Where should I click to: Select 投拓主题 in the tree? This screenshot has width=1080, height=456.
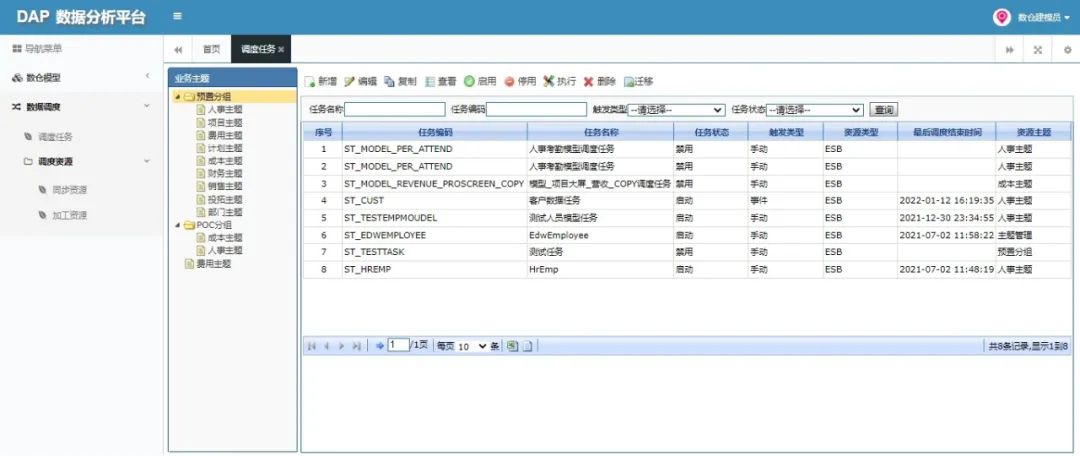pos(225,199)
